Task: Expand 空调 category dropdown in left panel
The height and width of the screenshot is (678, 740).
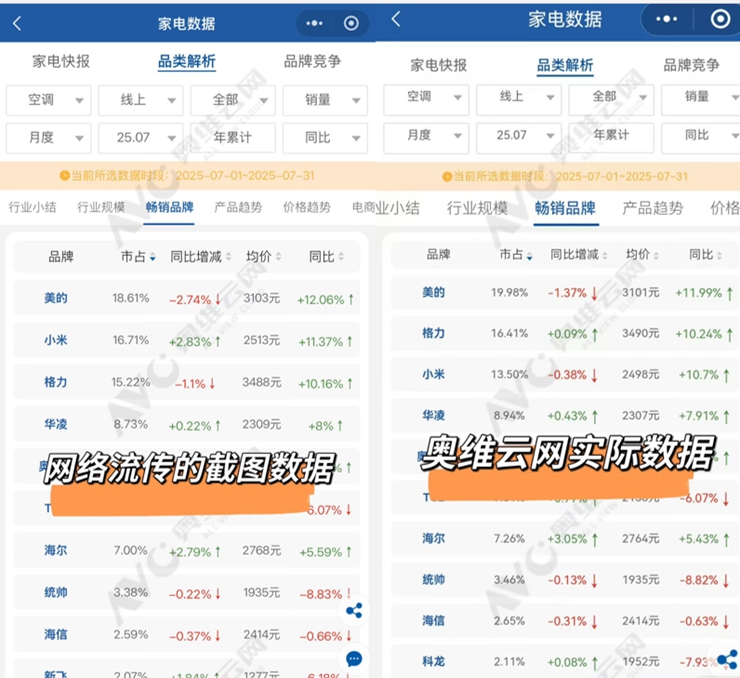Action: (48, 100)
